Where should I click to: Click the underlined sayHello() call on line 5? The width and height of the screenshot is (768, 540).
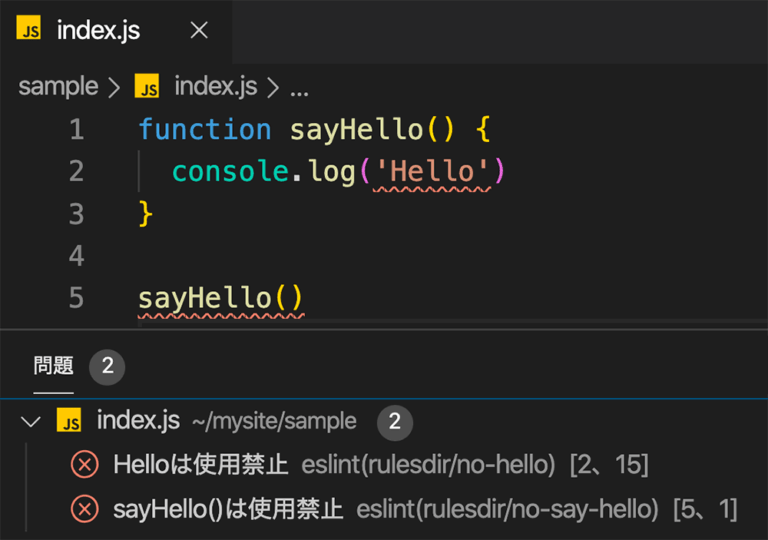tap(221, 299)
